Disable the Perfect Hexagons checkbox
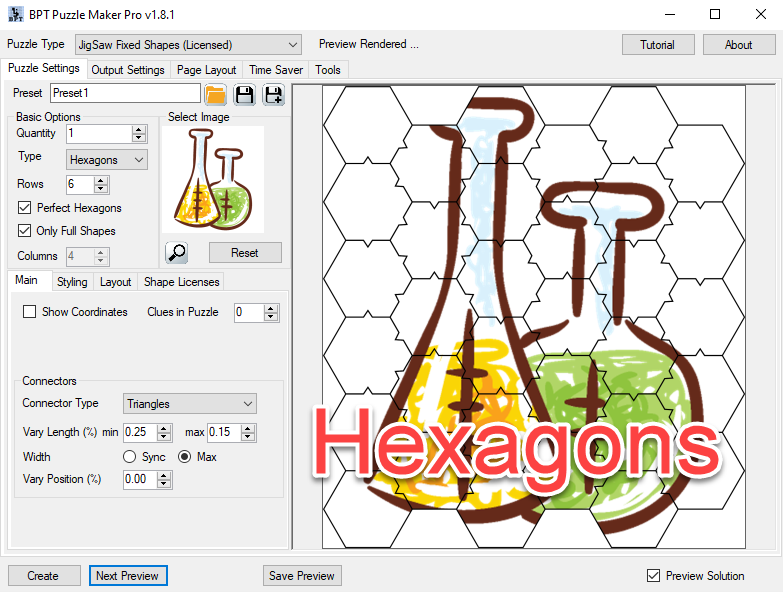 coord(25,208)
